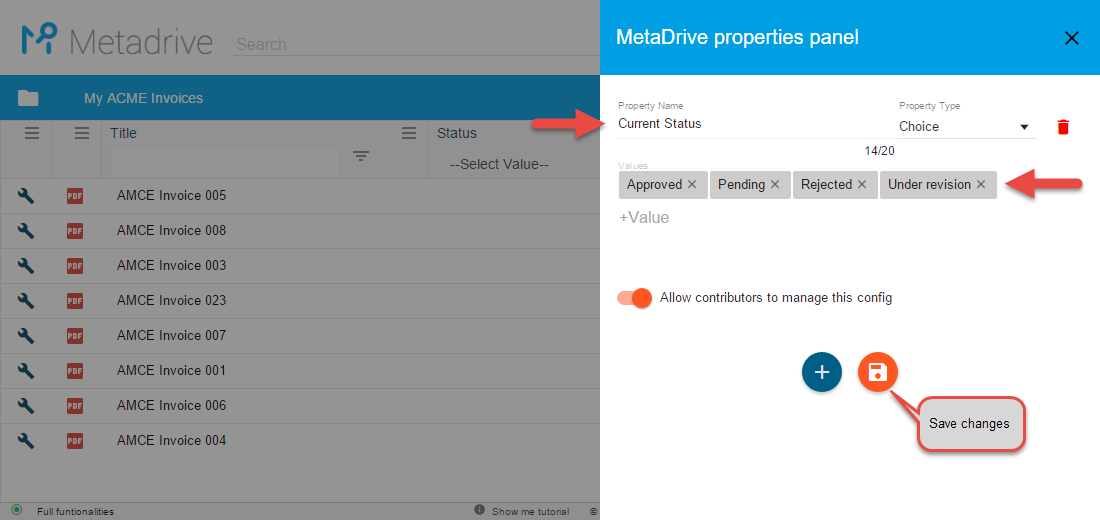Add a new property with plus button
1100x520 pixels.
click(821, 372)
